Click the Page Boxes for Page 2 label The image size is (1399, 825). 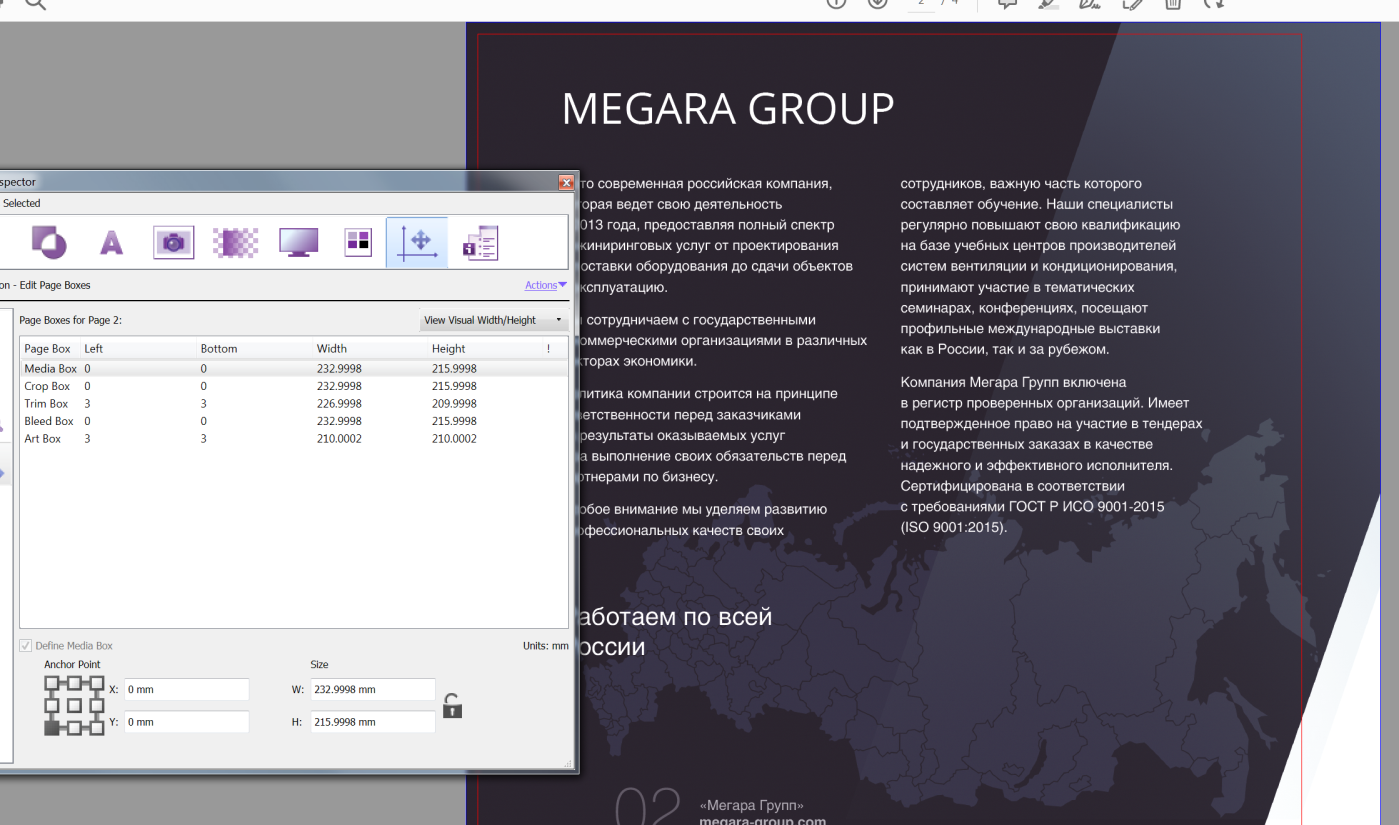70,320
